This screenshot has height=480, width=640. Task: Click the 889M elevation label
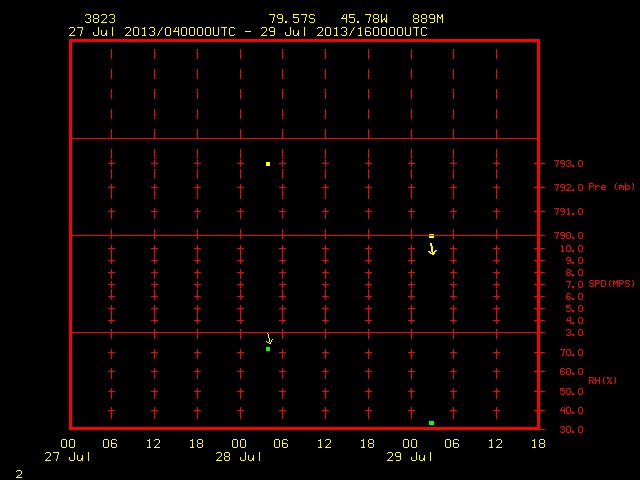pyautogui.click(x=428, y=19)
